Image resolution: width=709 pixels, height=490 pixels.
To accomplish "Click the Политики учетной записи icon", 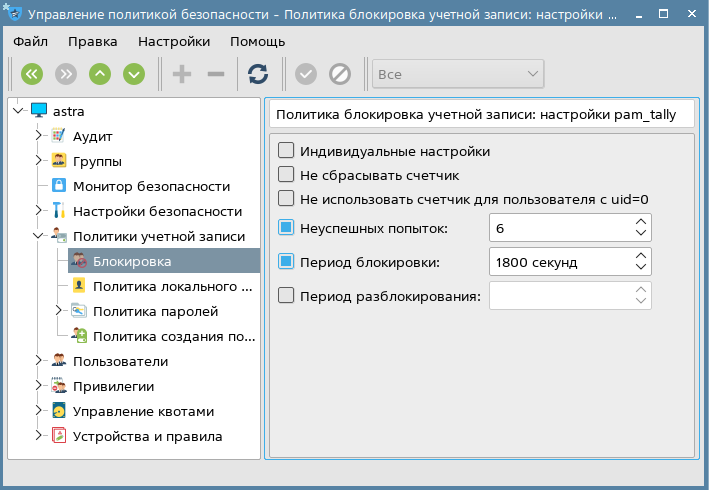I will (59, 235).
